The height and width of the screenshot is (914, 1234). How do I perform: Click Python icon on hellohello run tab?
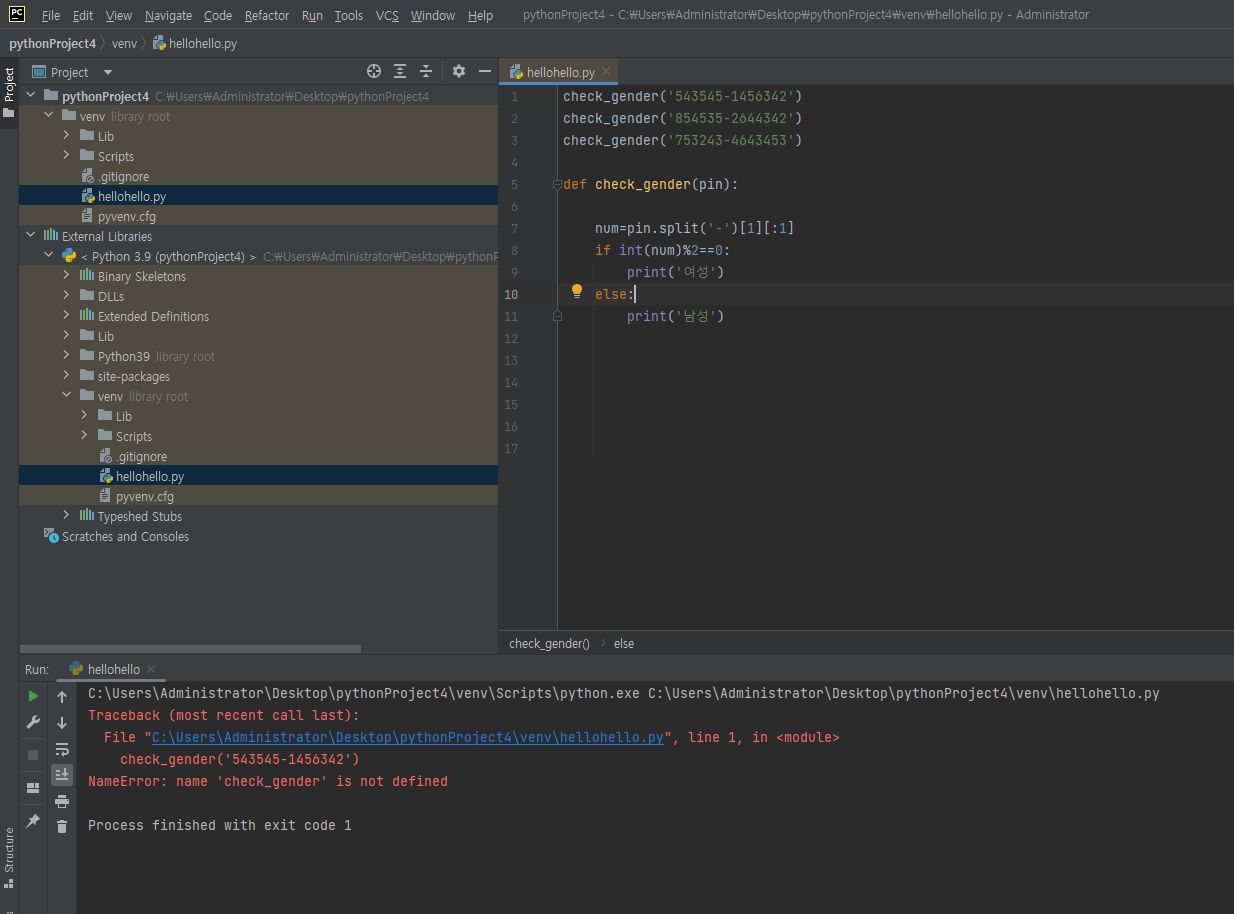coord(76,669)
